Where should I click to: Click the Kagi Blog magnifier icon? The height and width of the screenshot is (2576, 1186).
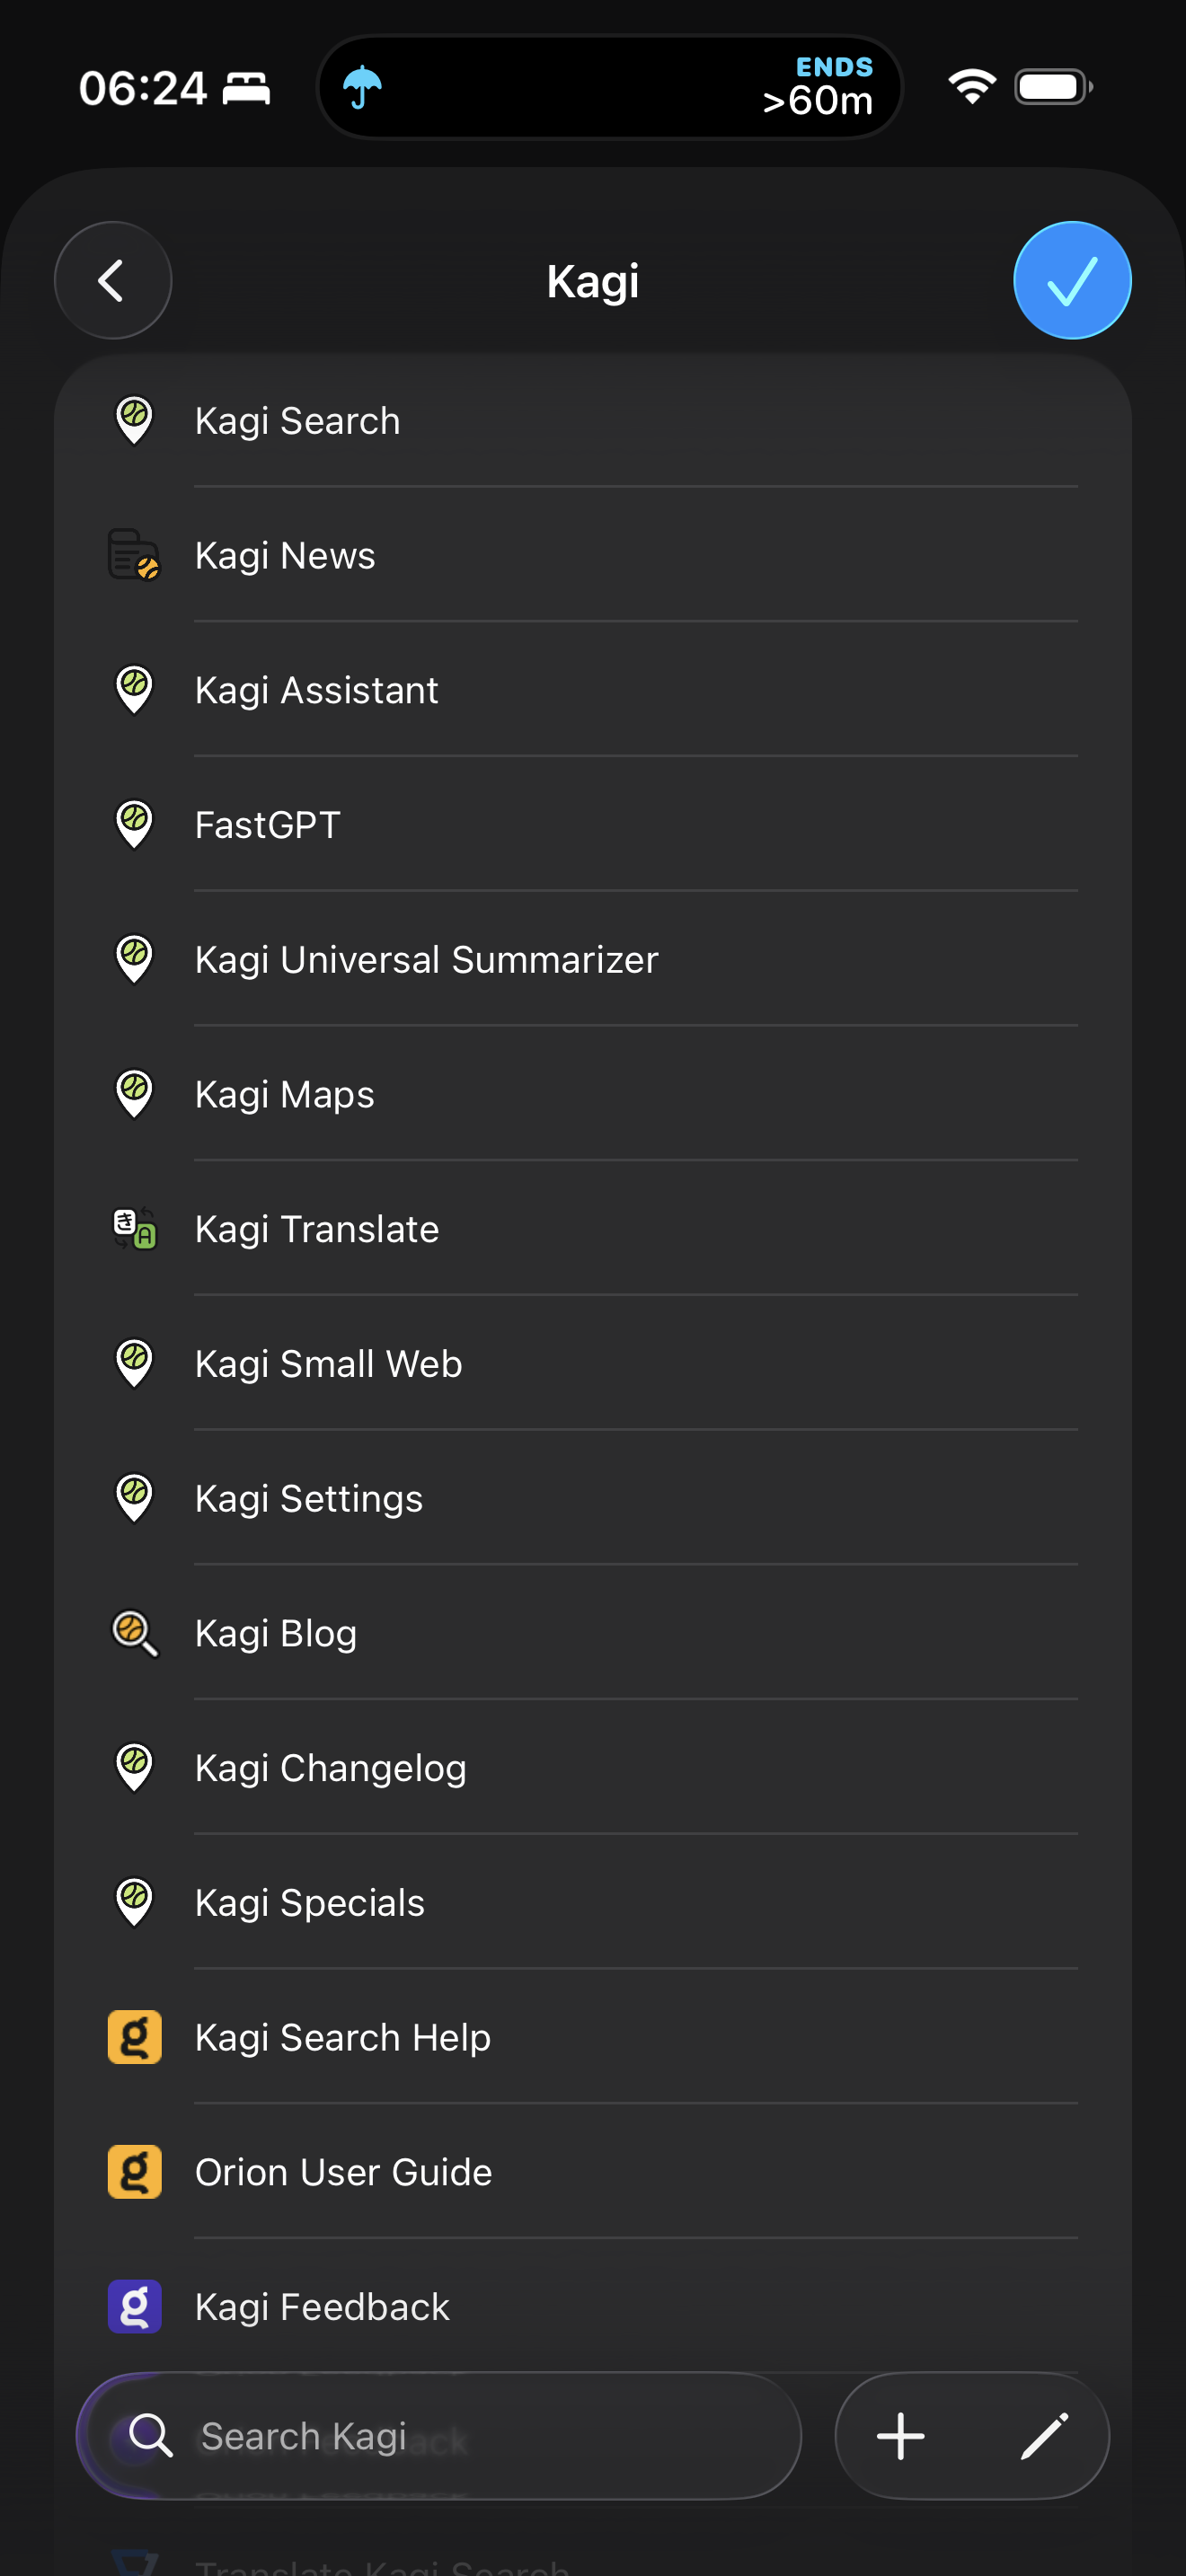(x=134, y=1633)
